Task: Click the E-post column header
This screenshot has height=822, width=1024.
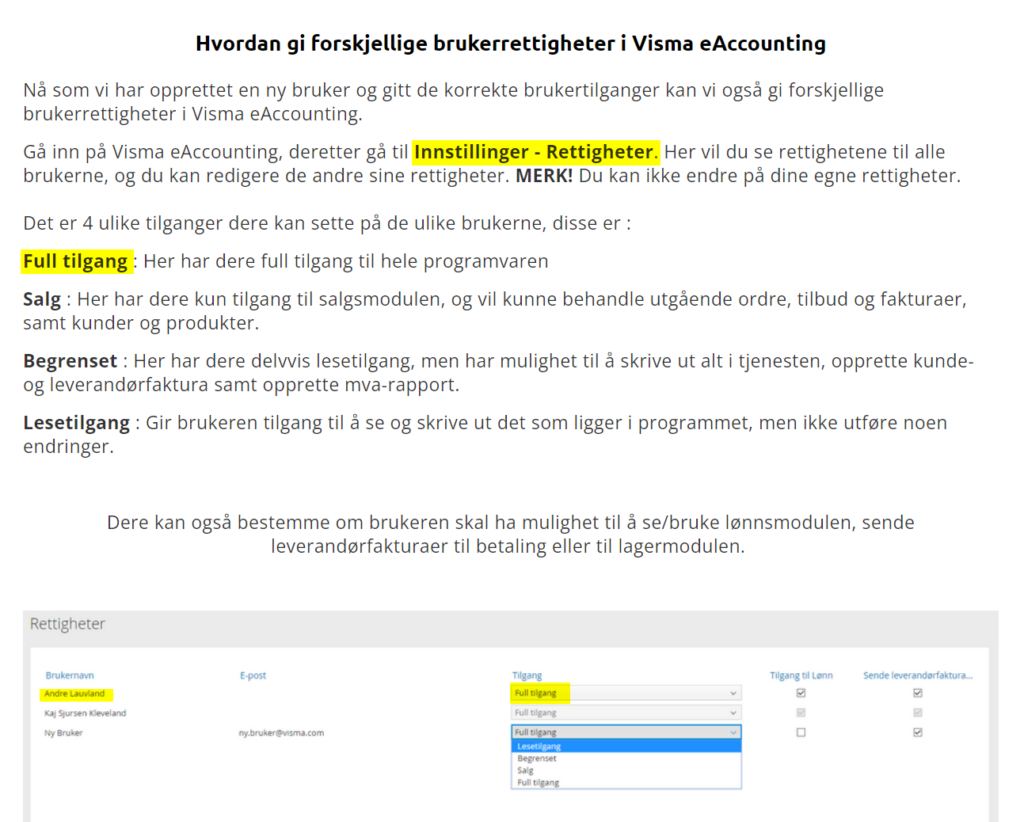Action: point(253,676)
